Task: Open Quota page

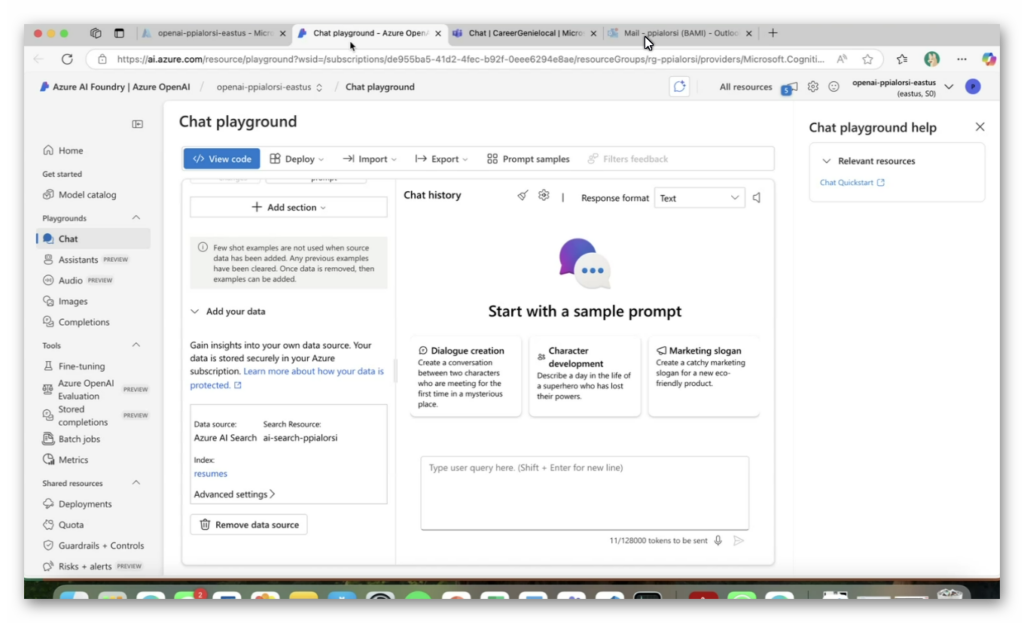Action: [x=71, y=524]
